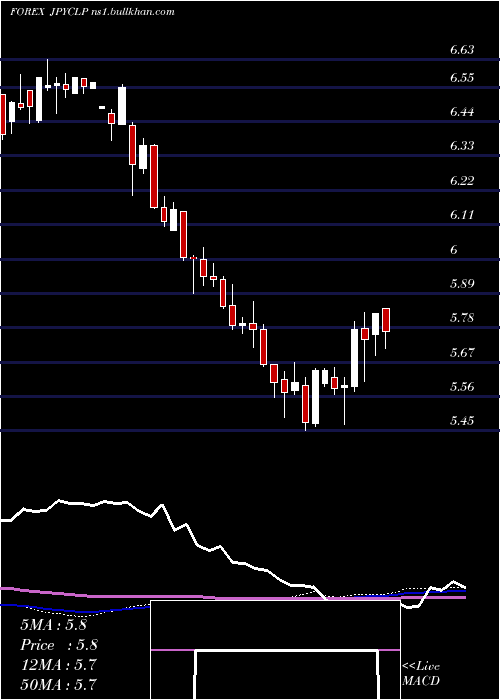This screenshot has height=700, width=500.
Task: Click the 5.89 price axis label
Action: click(x=462, y=283)
